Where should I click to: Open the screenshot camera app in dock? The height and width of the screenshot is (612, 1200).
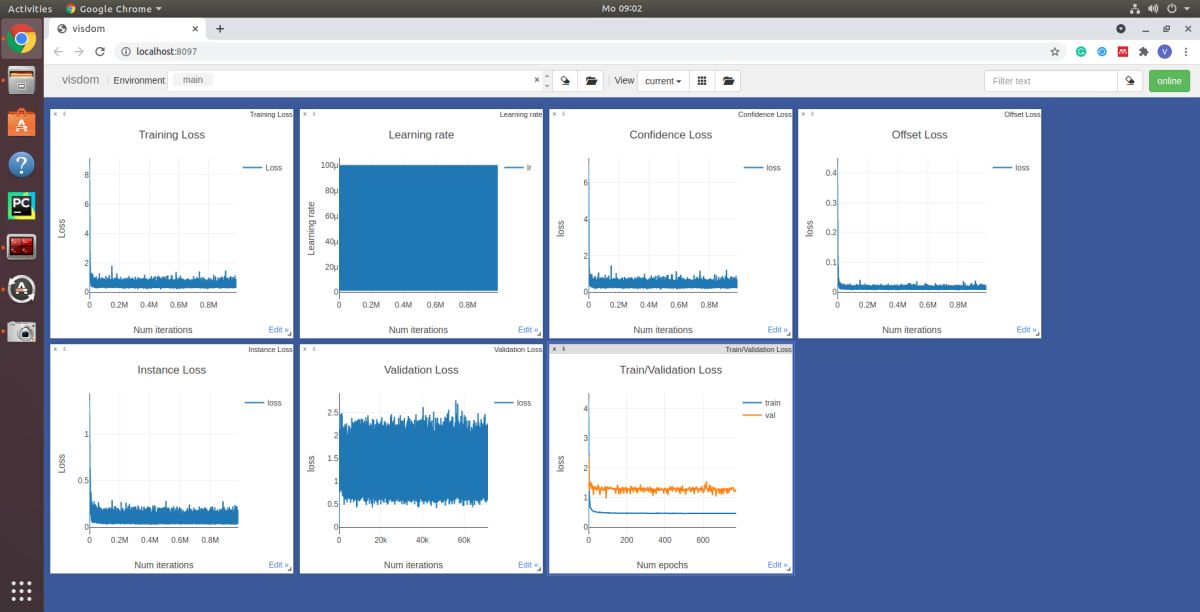(21, 331)
